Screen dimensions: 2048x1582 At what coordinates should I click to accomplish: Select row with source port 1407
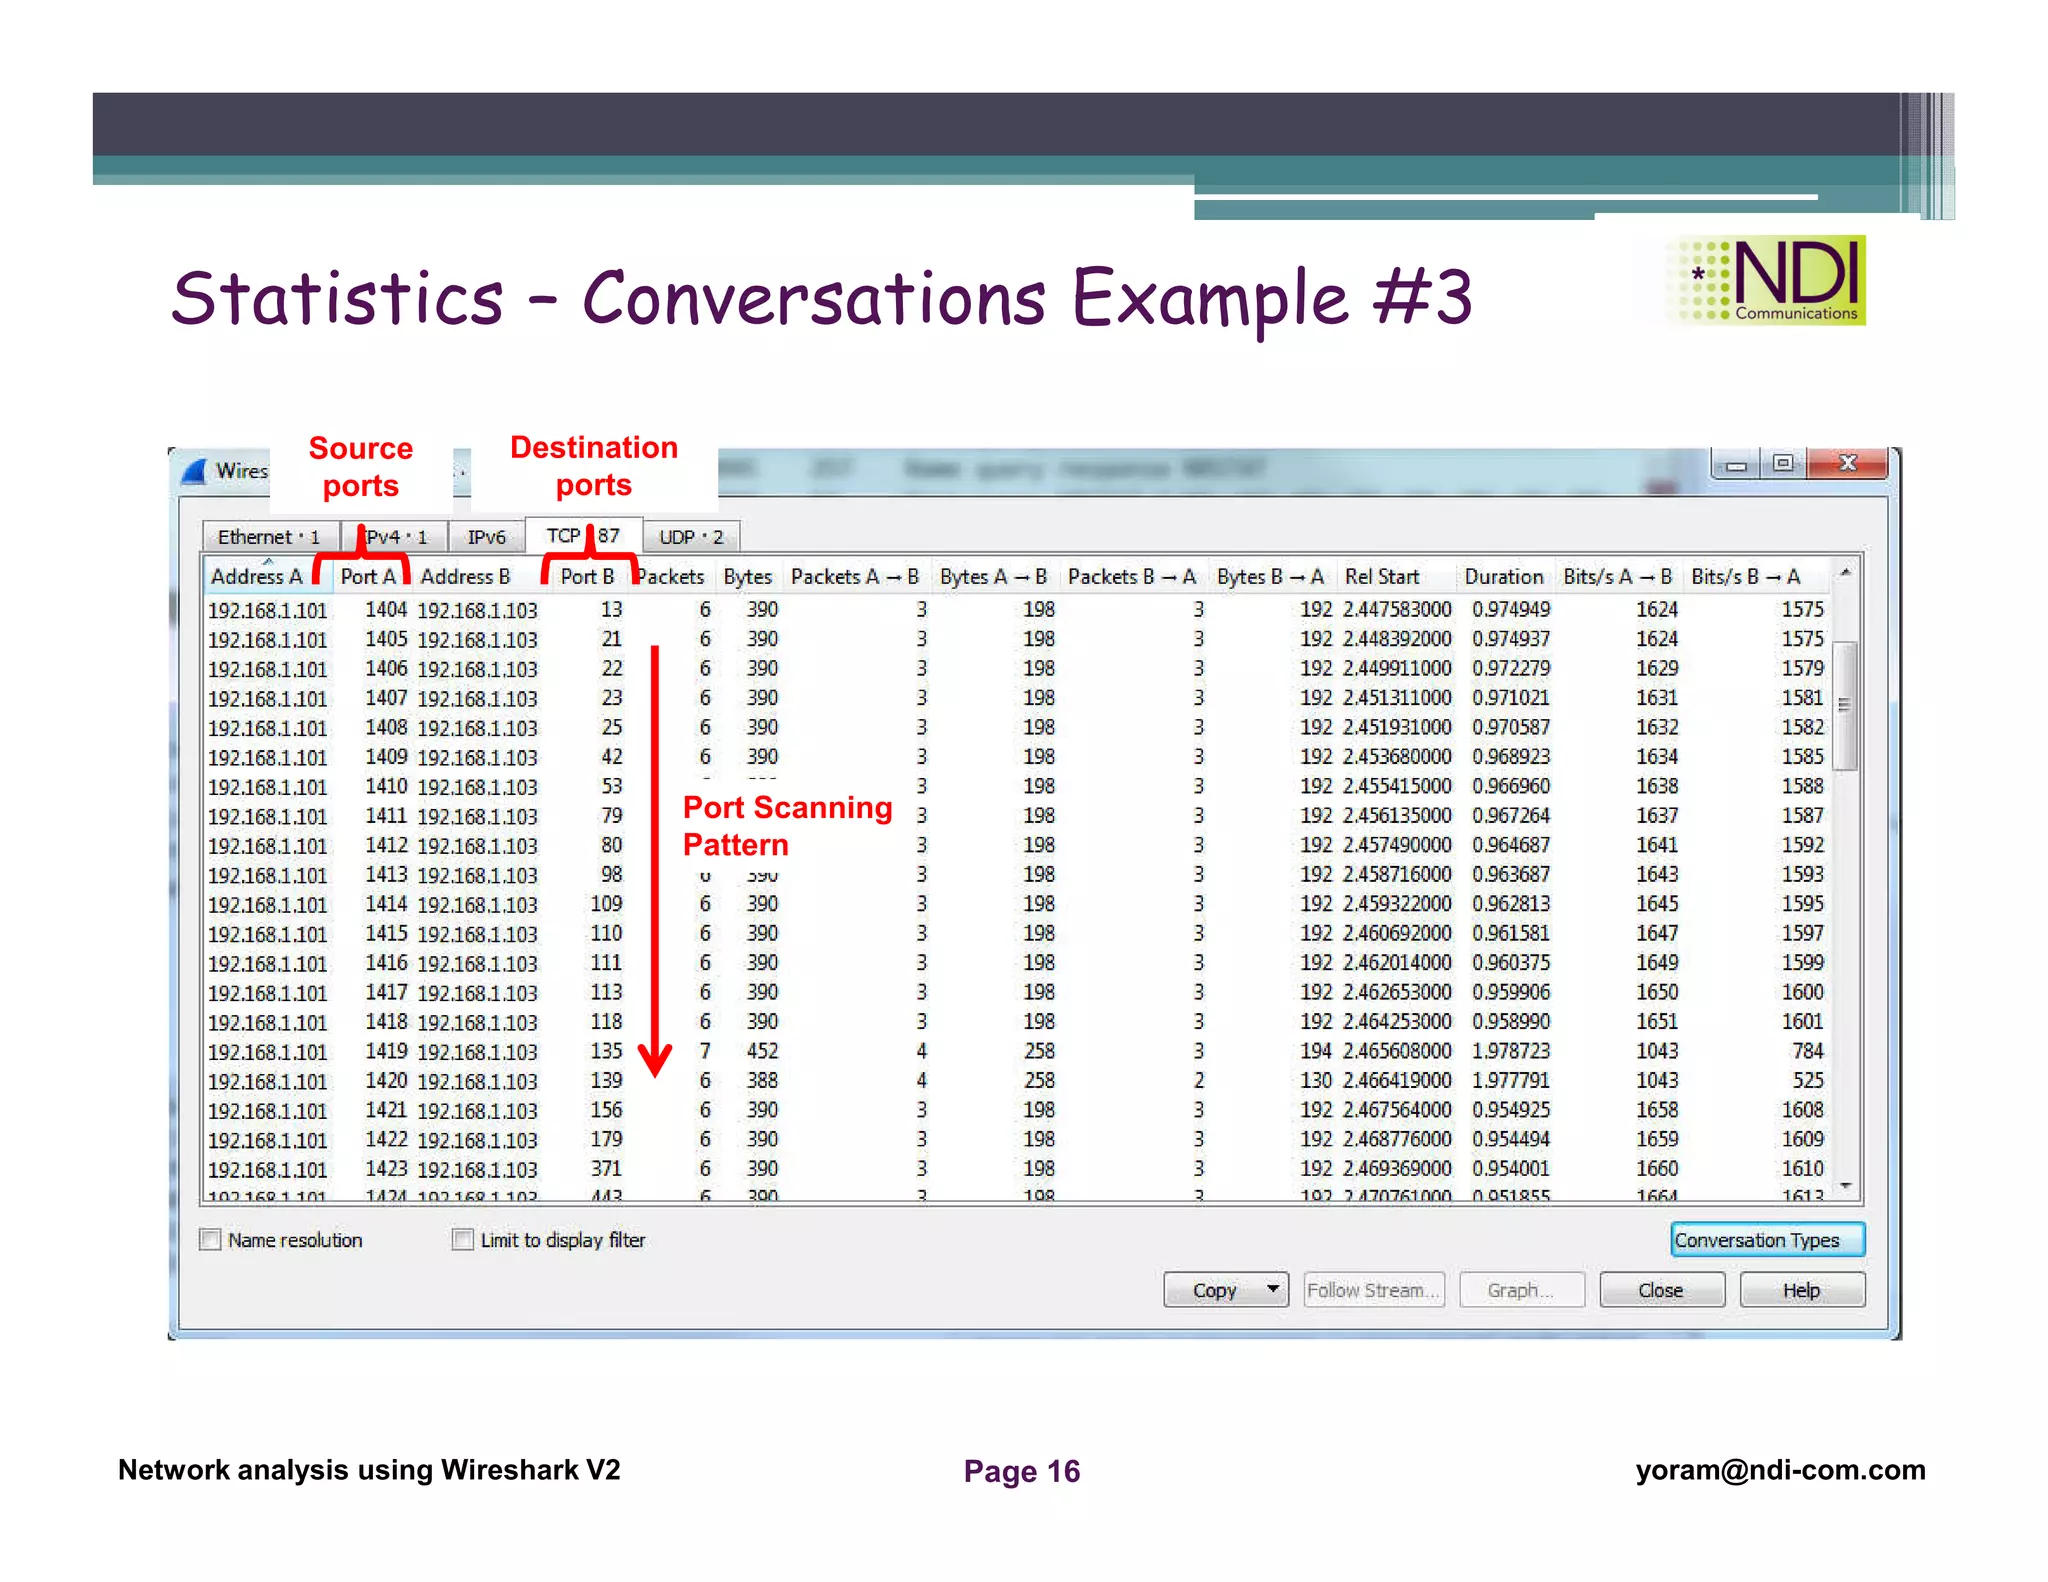pyautogui.click(x=1016, y=698)
